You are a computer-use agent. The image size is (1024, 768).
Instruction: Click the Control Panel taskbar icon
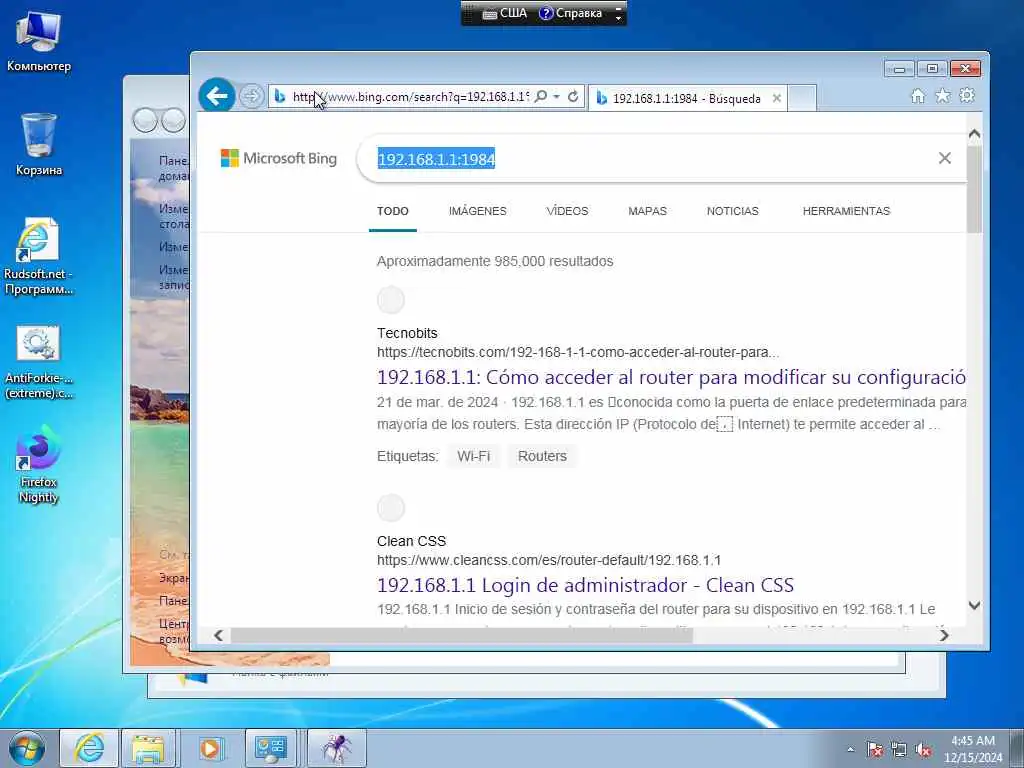270,748
